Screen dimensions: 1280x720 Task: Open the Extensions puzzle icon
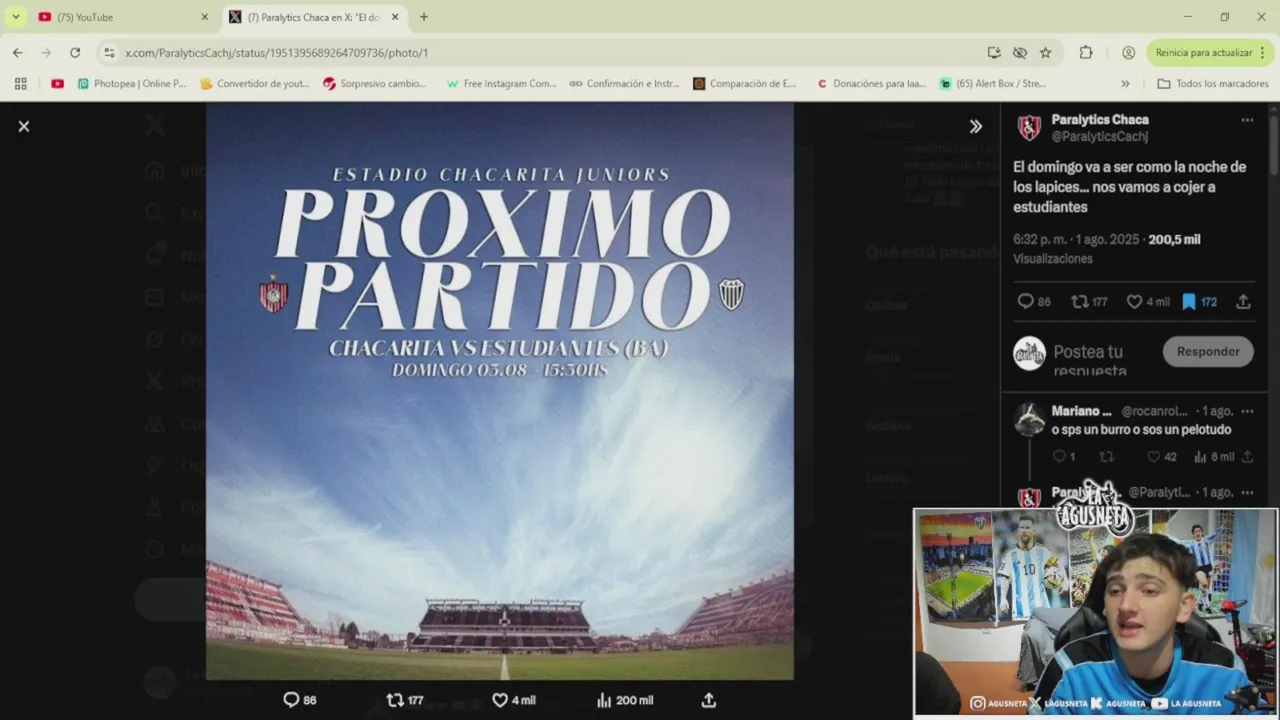pos(1086,52)
